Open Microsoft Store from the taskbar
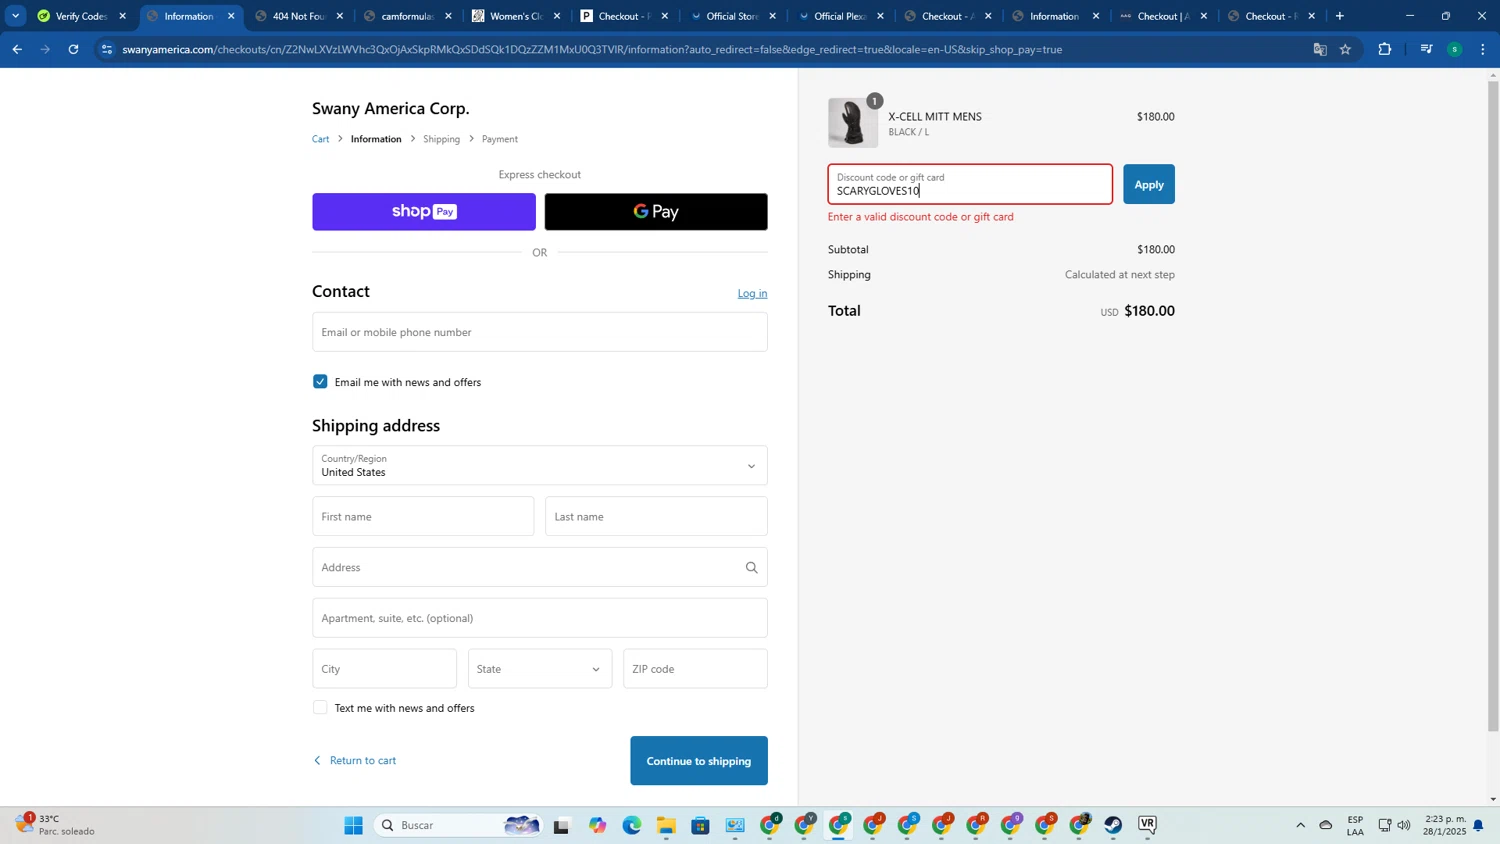The height and width of the screenshot is (844, 1500). (x=700, y=825)
